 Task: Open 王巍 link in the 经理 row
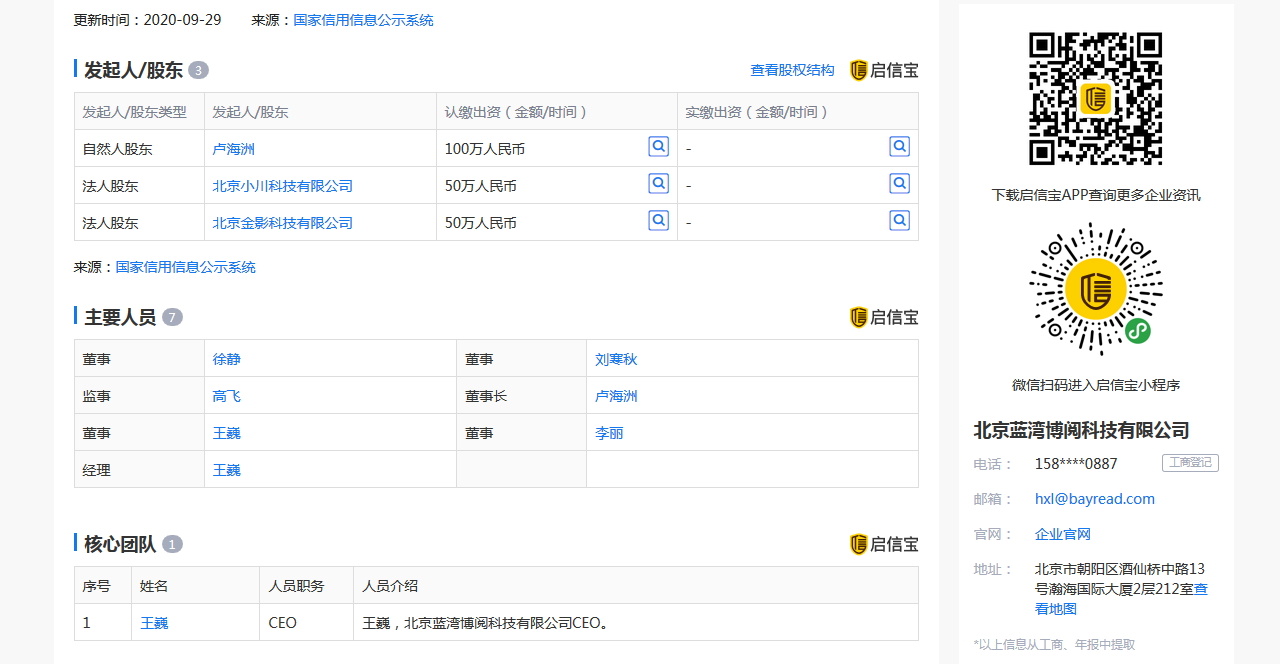pyautogui.click(x=227, y=470)
